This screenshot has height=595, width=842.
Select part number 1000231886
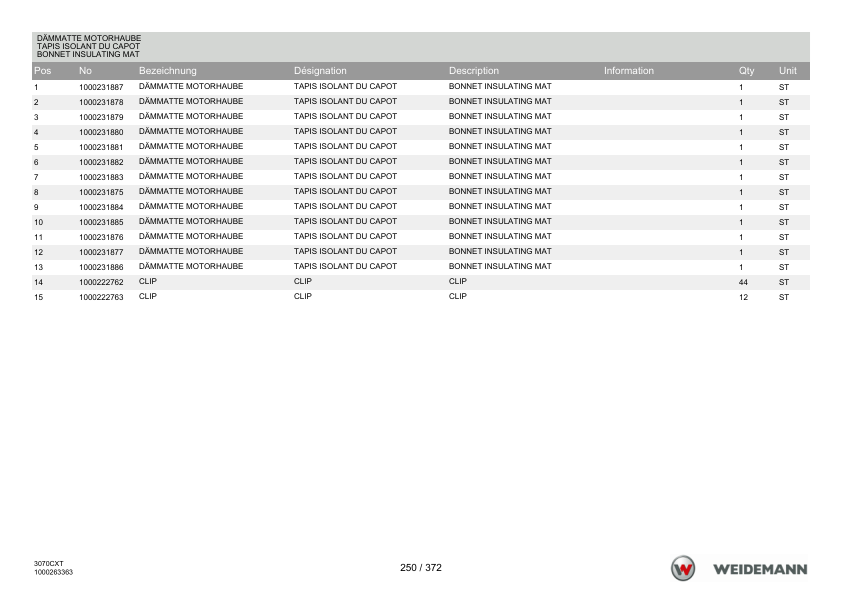click(101, 267)
